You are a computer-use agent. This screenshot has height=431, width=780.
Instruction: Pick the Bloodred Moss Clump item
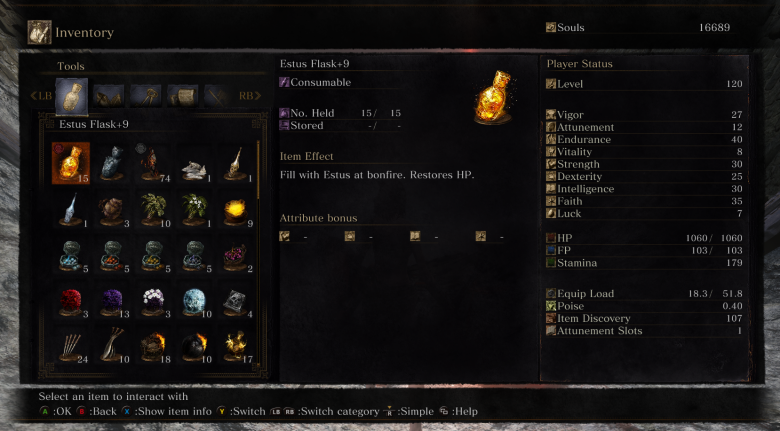click(71, 300)
